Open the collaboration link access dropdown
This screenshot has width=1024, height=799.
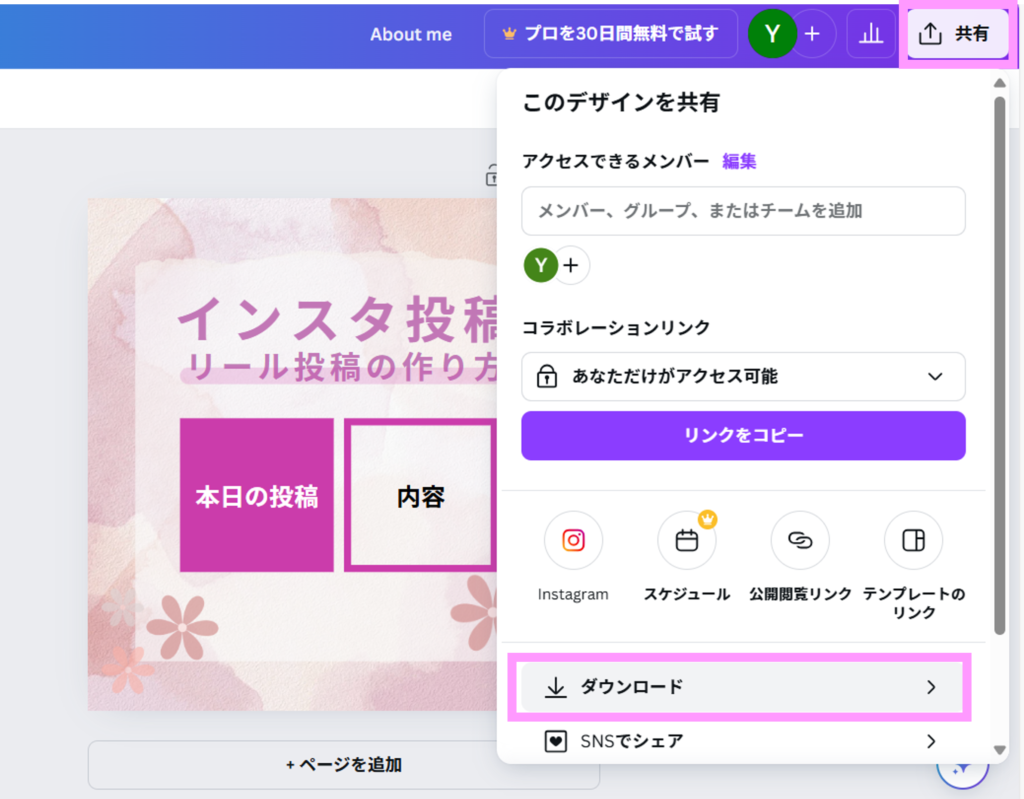[x=743, y=376]
